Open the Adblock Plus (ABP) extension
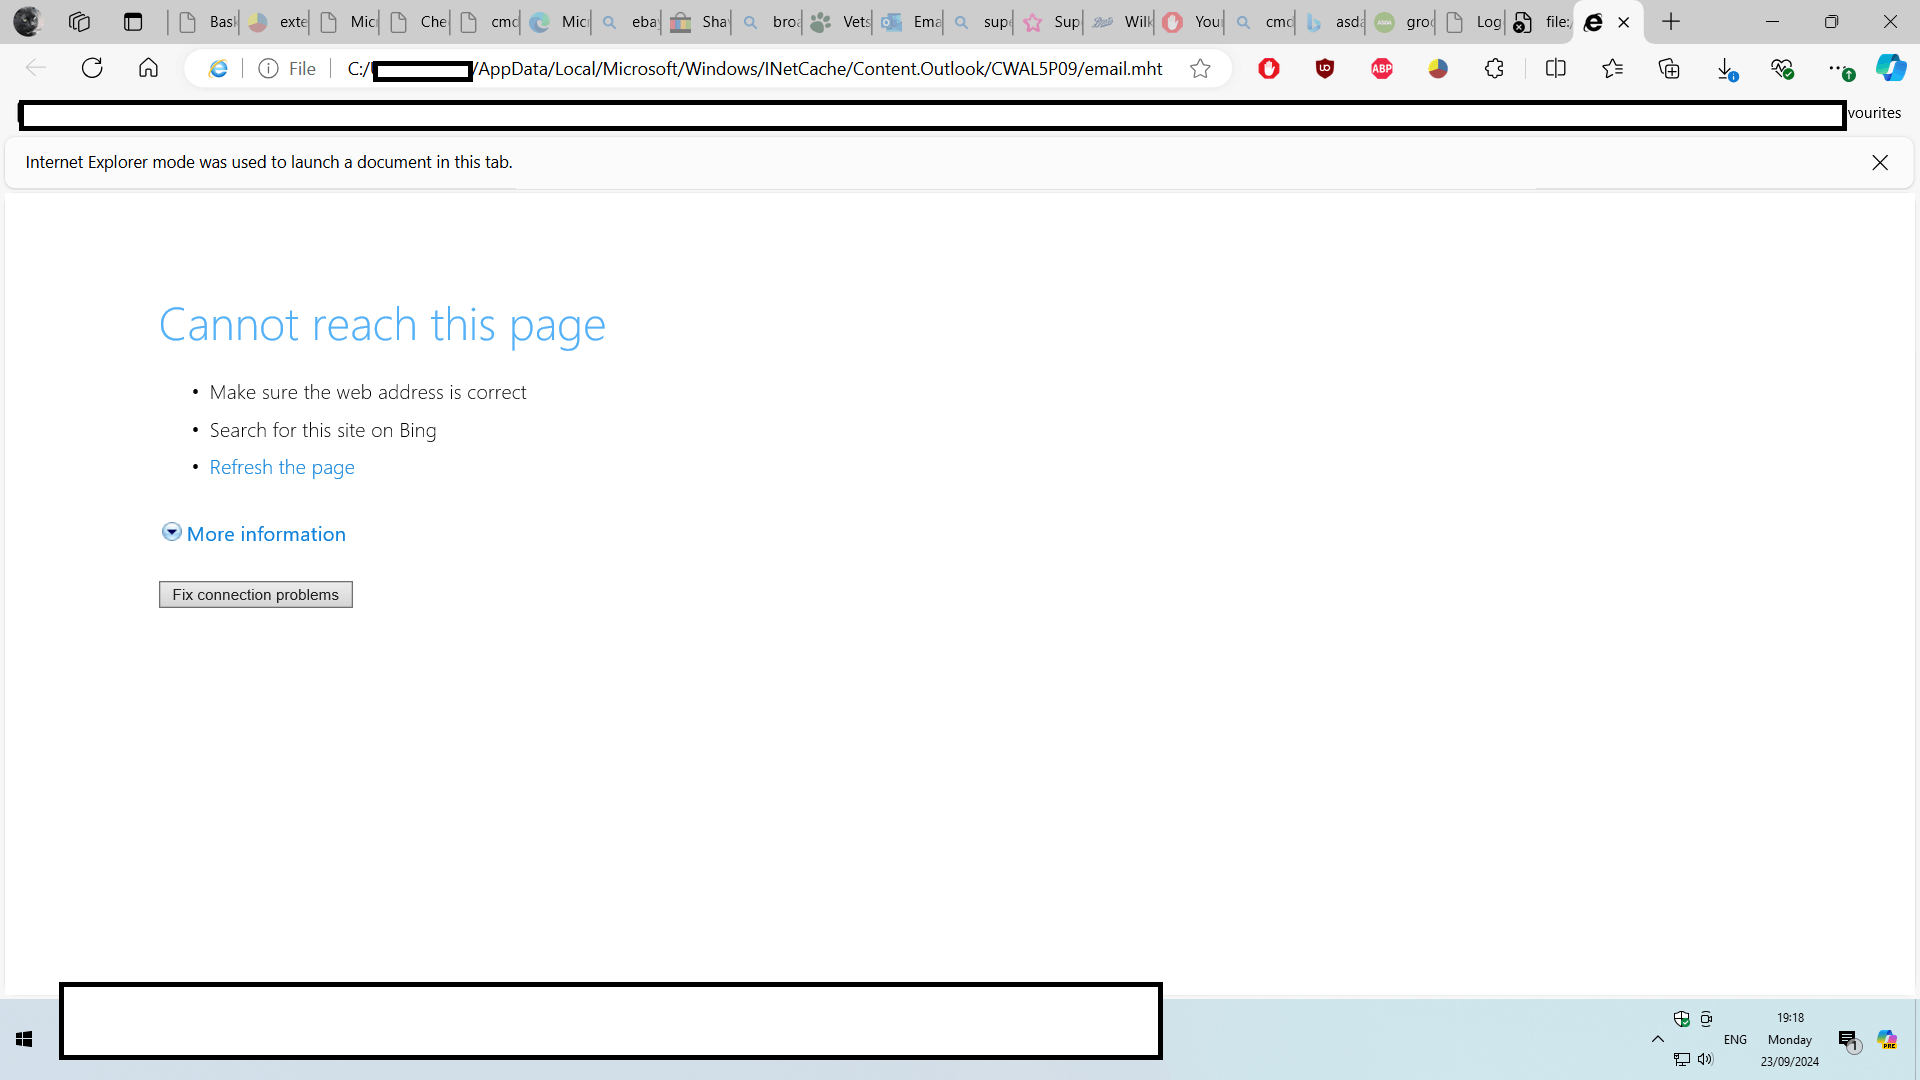The height and width of the screenshot is (1080, 1920). coord(1382,69)
